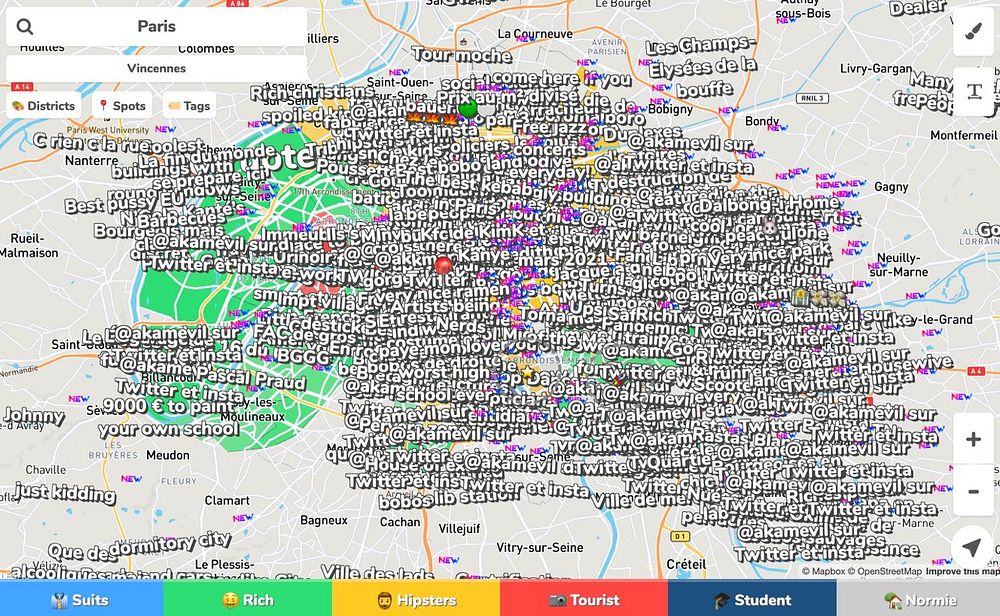Toggle the Districts filter

43,106
